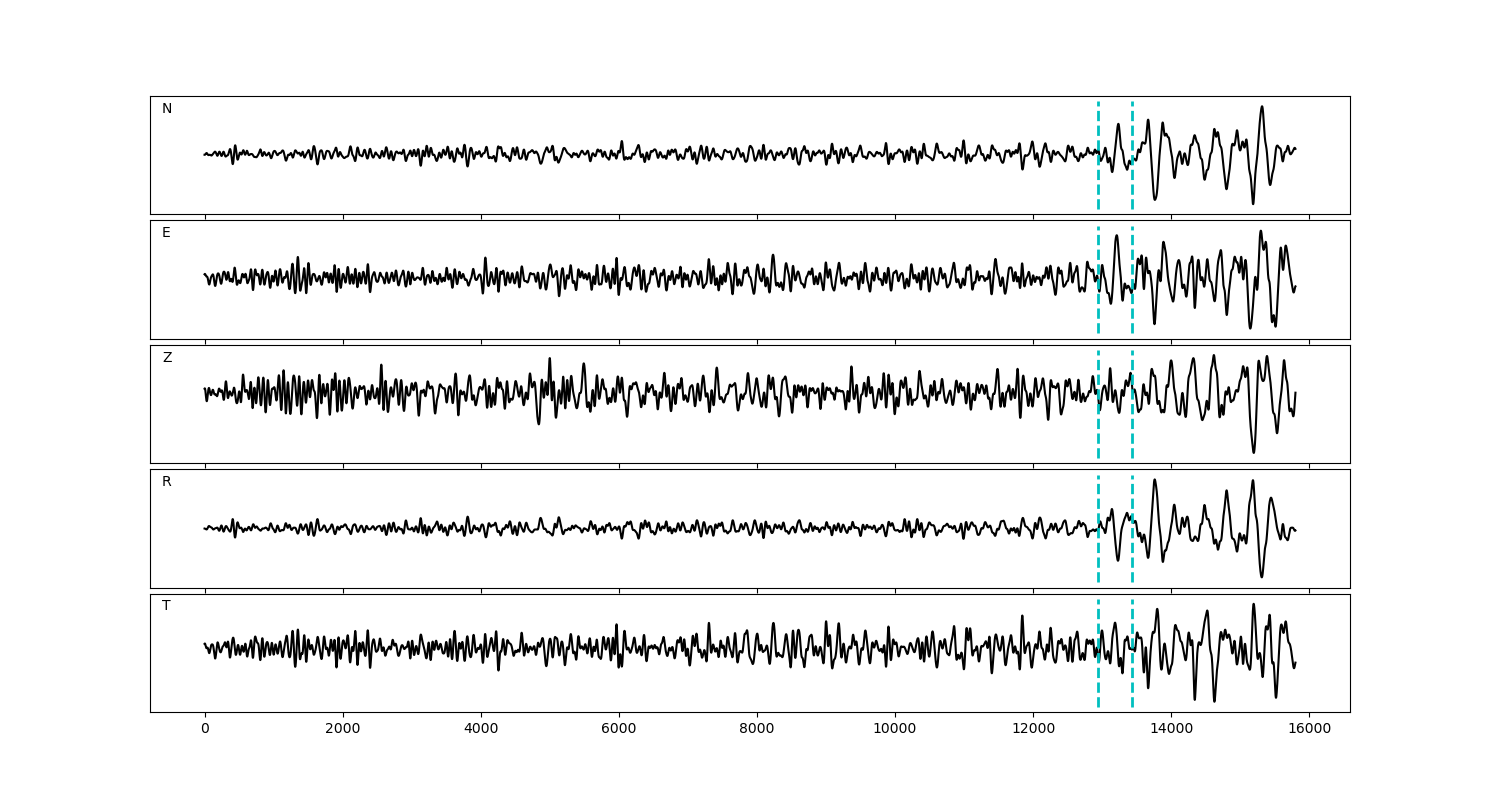The height and width of the screenshot is (800, 1500).
Task: Click the 0 tick label on x-axis
Action: coord(205,730)
